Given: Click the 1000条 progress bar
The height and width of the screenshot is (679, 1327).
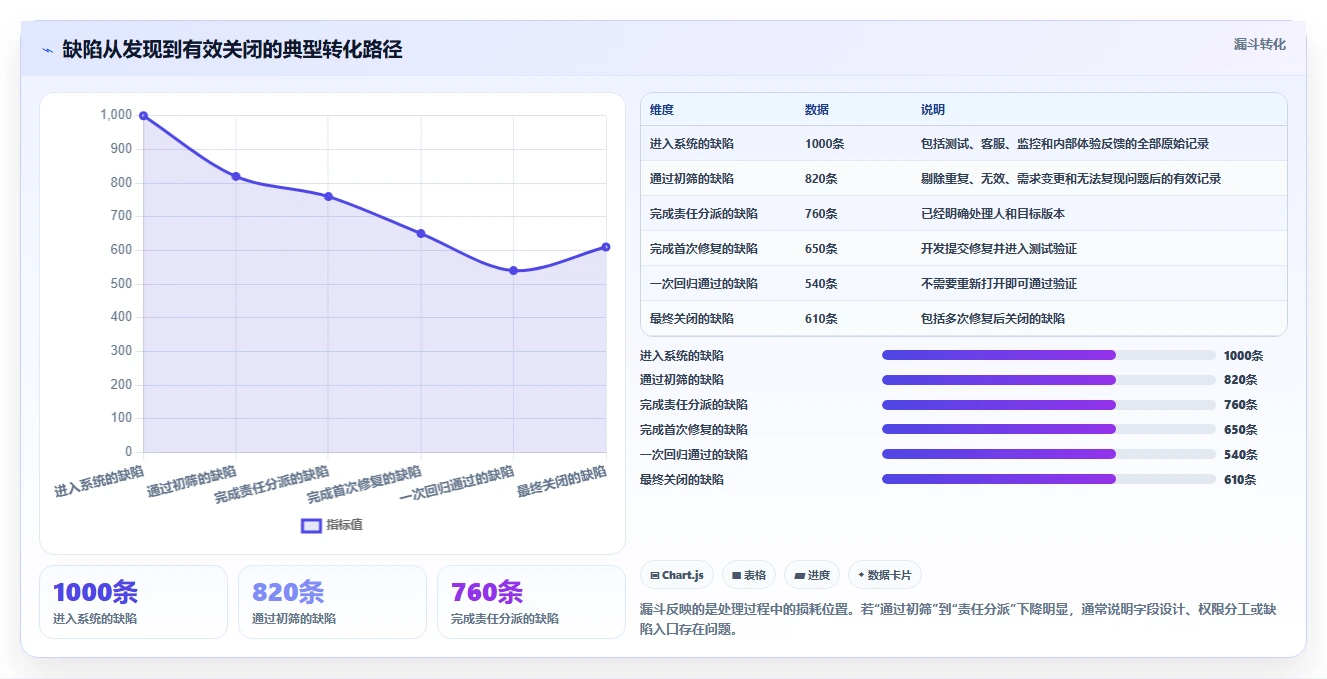Looking at the screenshot, I should pos(1049,355).
